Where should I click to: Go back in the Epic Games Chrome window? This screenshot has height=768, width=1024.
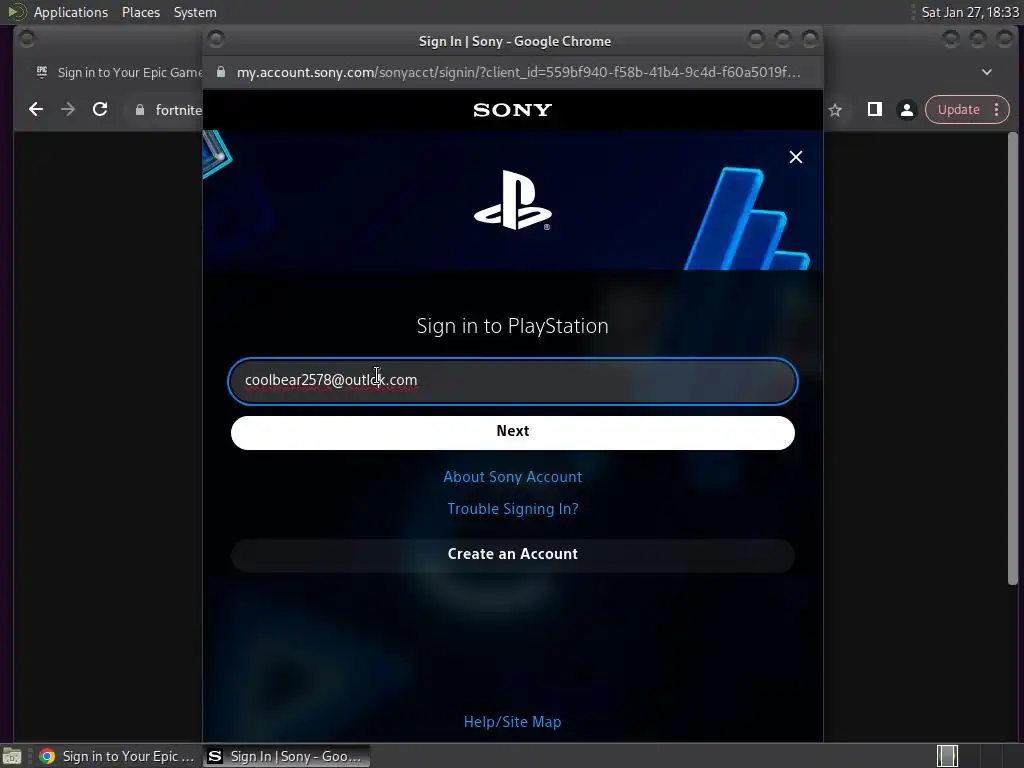click(36, 109)
